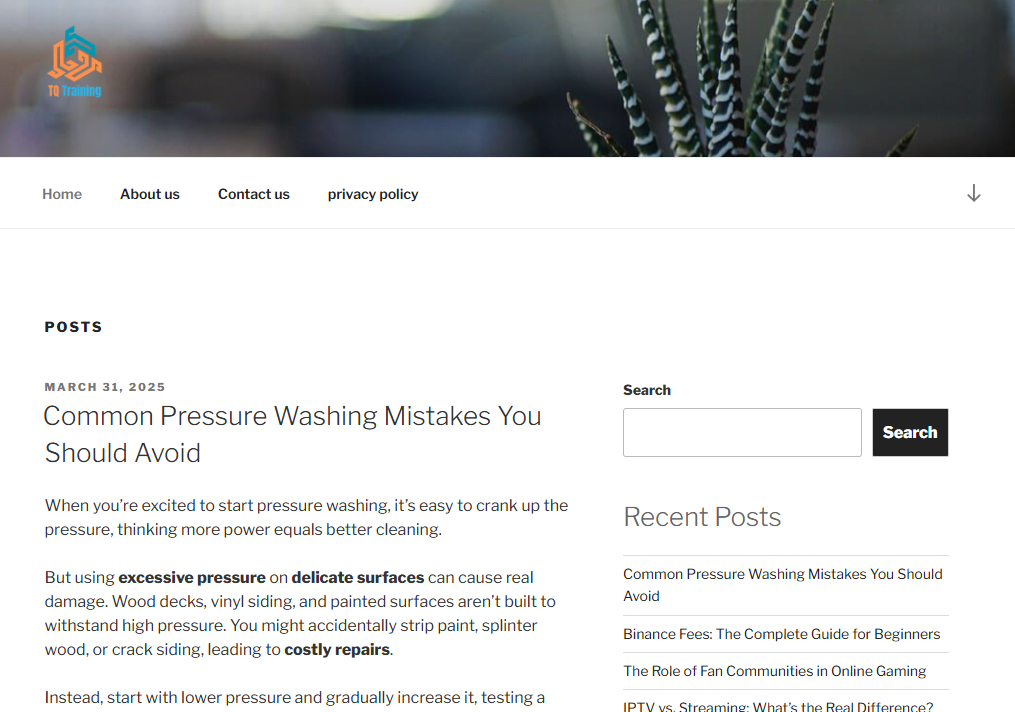Click the POSTS section heading

[x=73, y=327]
